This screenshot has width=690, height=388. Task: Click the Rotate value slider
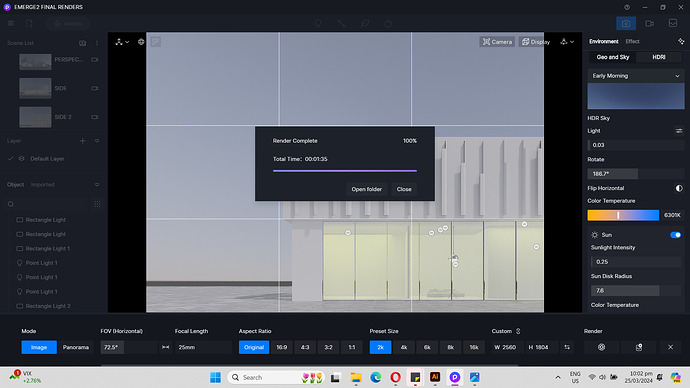pos(635,174)
